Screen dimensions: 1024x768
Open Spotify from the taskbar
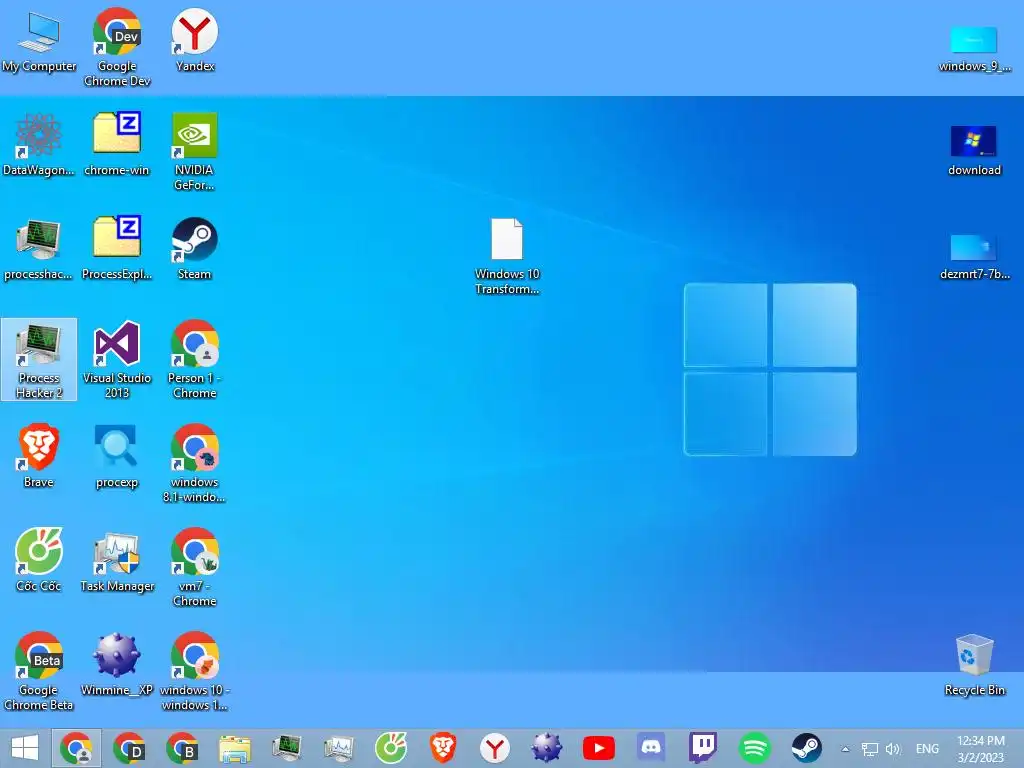coord(755,748)
